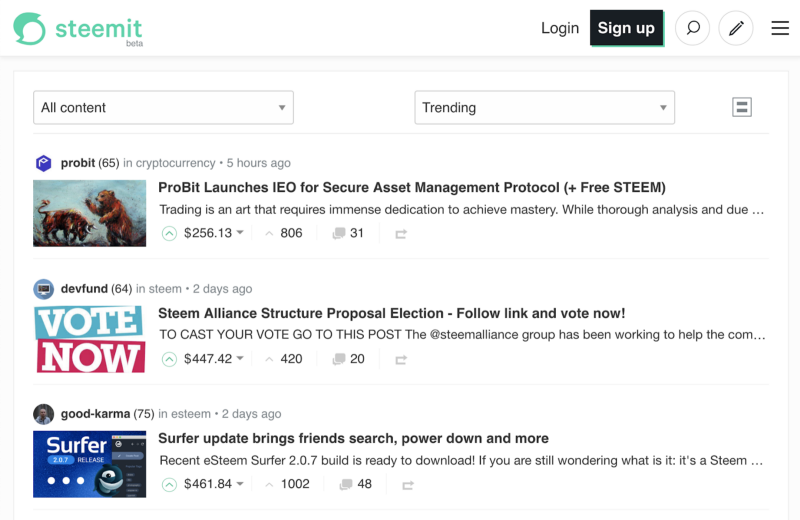800x520 pixels.
Task: Open good-karma author profile link
Action: click(95, 414)
